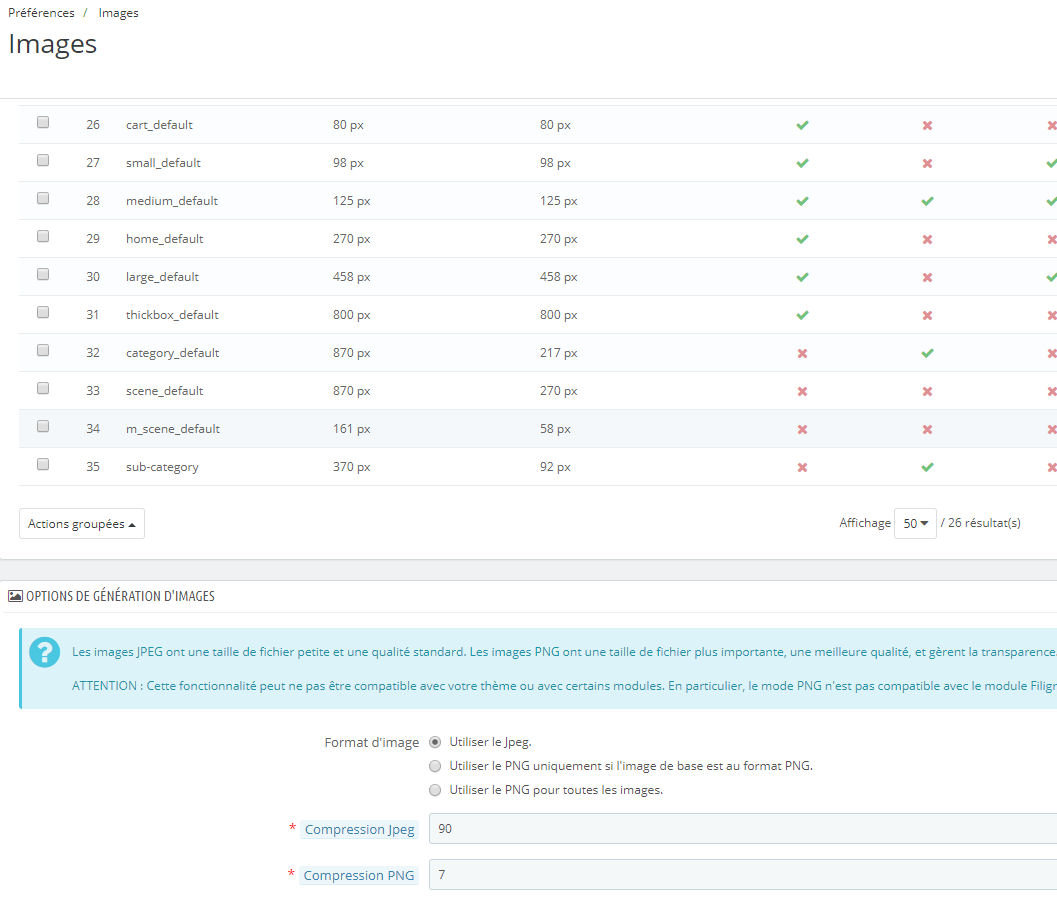Click the 'Options de génération d'images' heading
The width and height of the screenshot is (1057, 897).
(x=120, y=596)
